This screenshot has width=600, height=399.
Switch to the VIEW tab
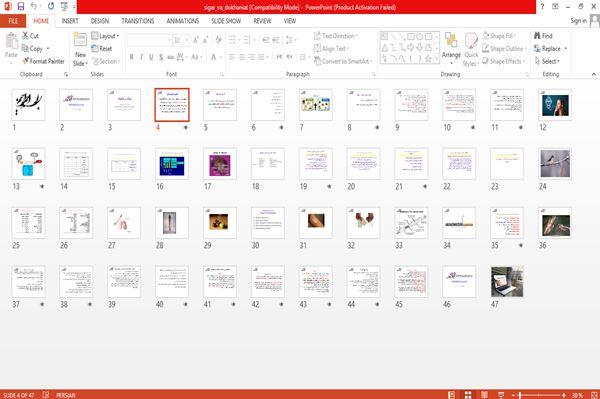[290, 21]
